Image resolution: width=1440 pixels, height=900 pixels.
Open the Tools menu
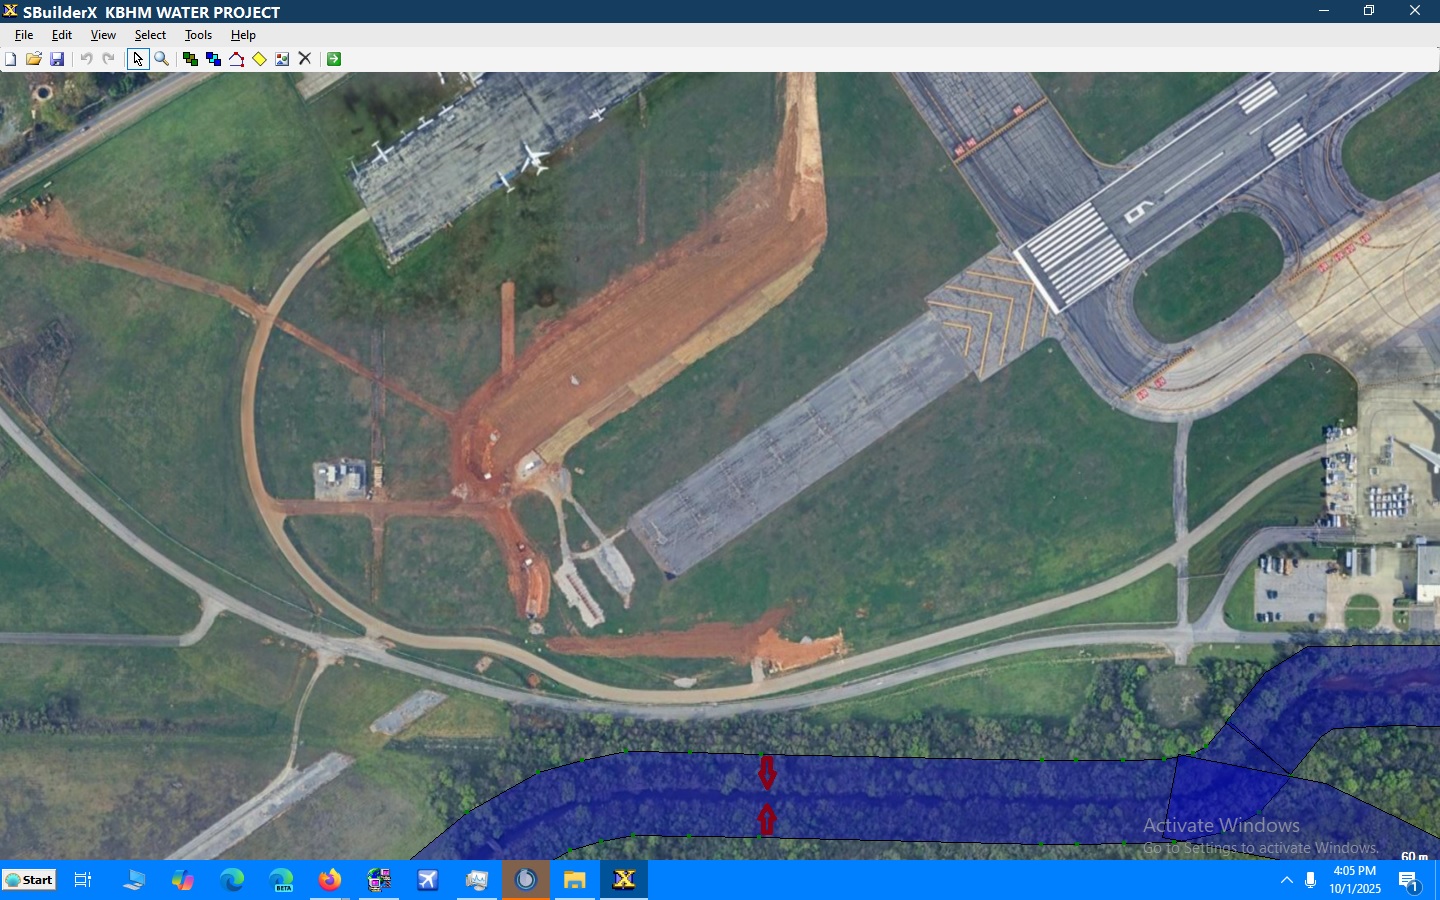[x=198, y=35]
